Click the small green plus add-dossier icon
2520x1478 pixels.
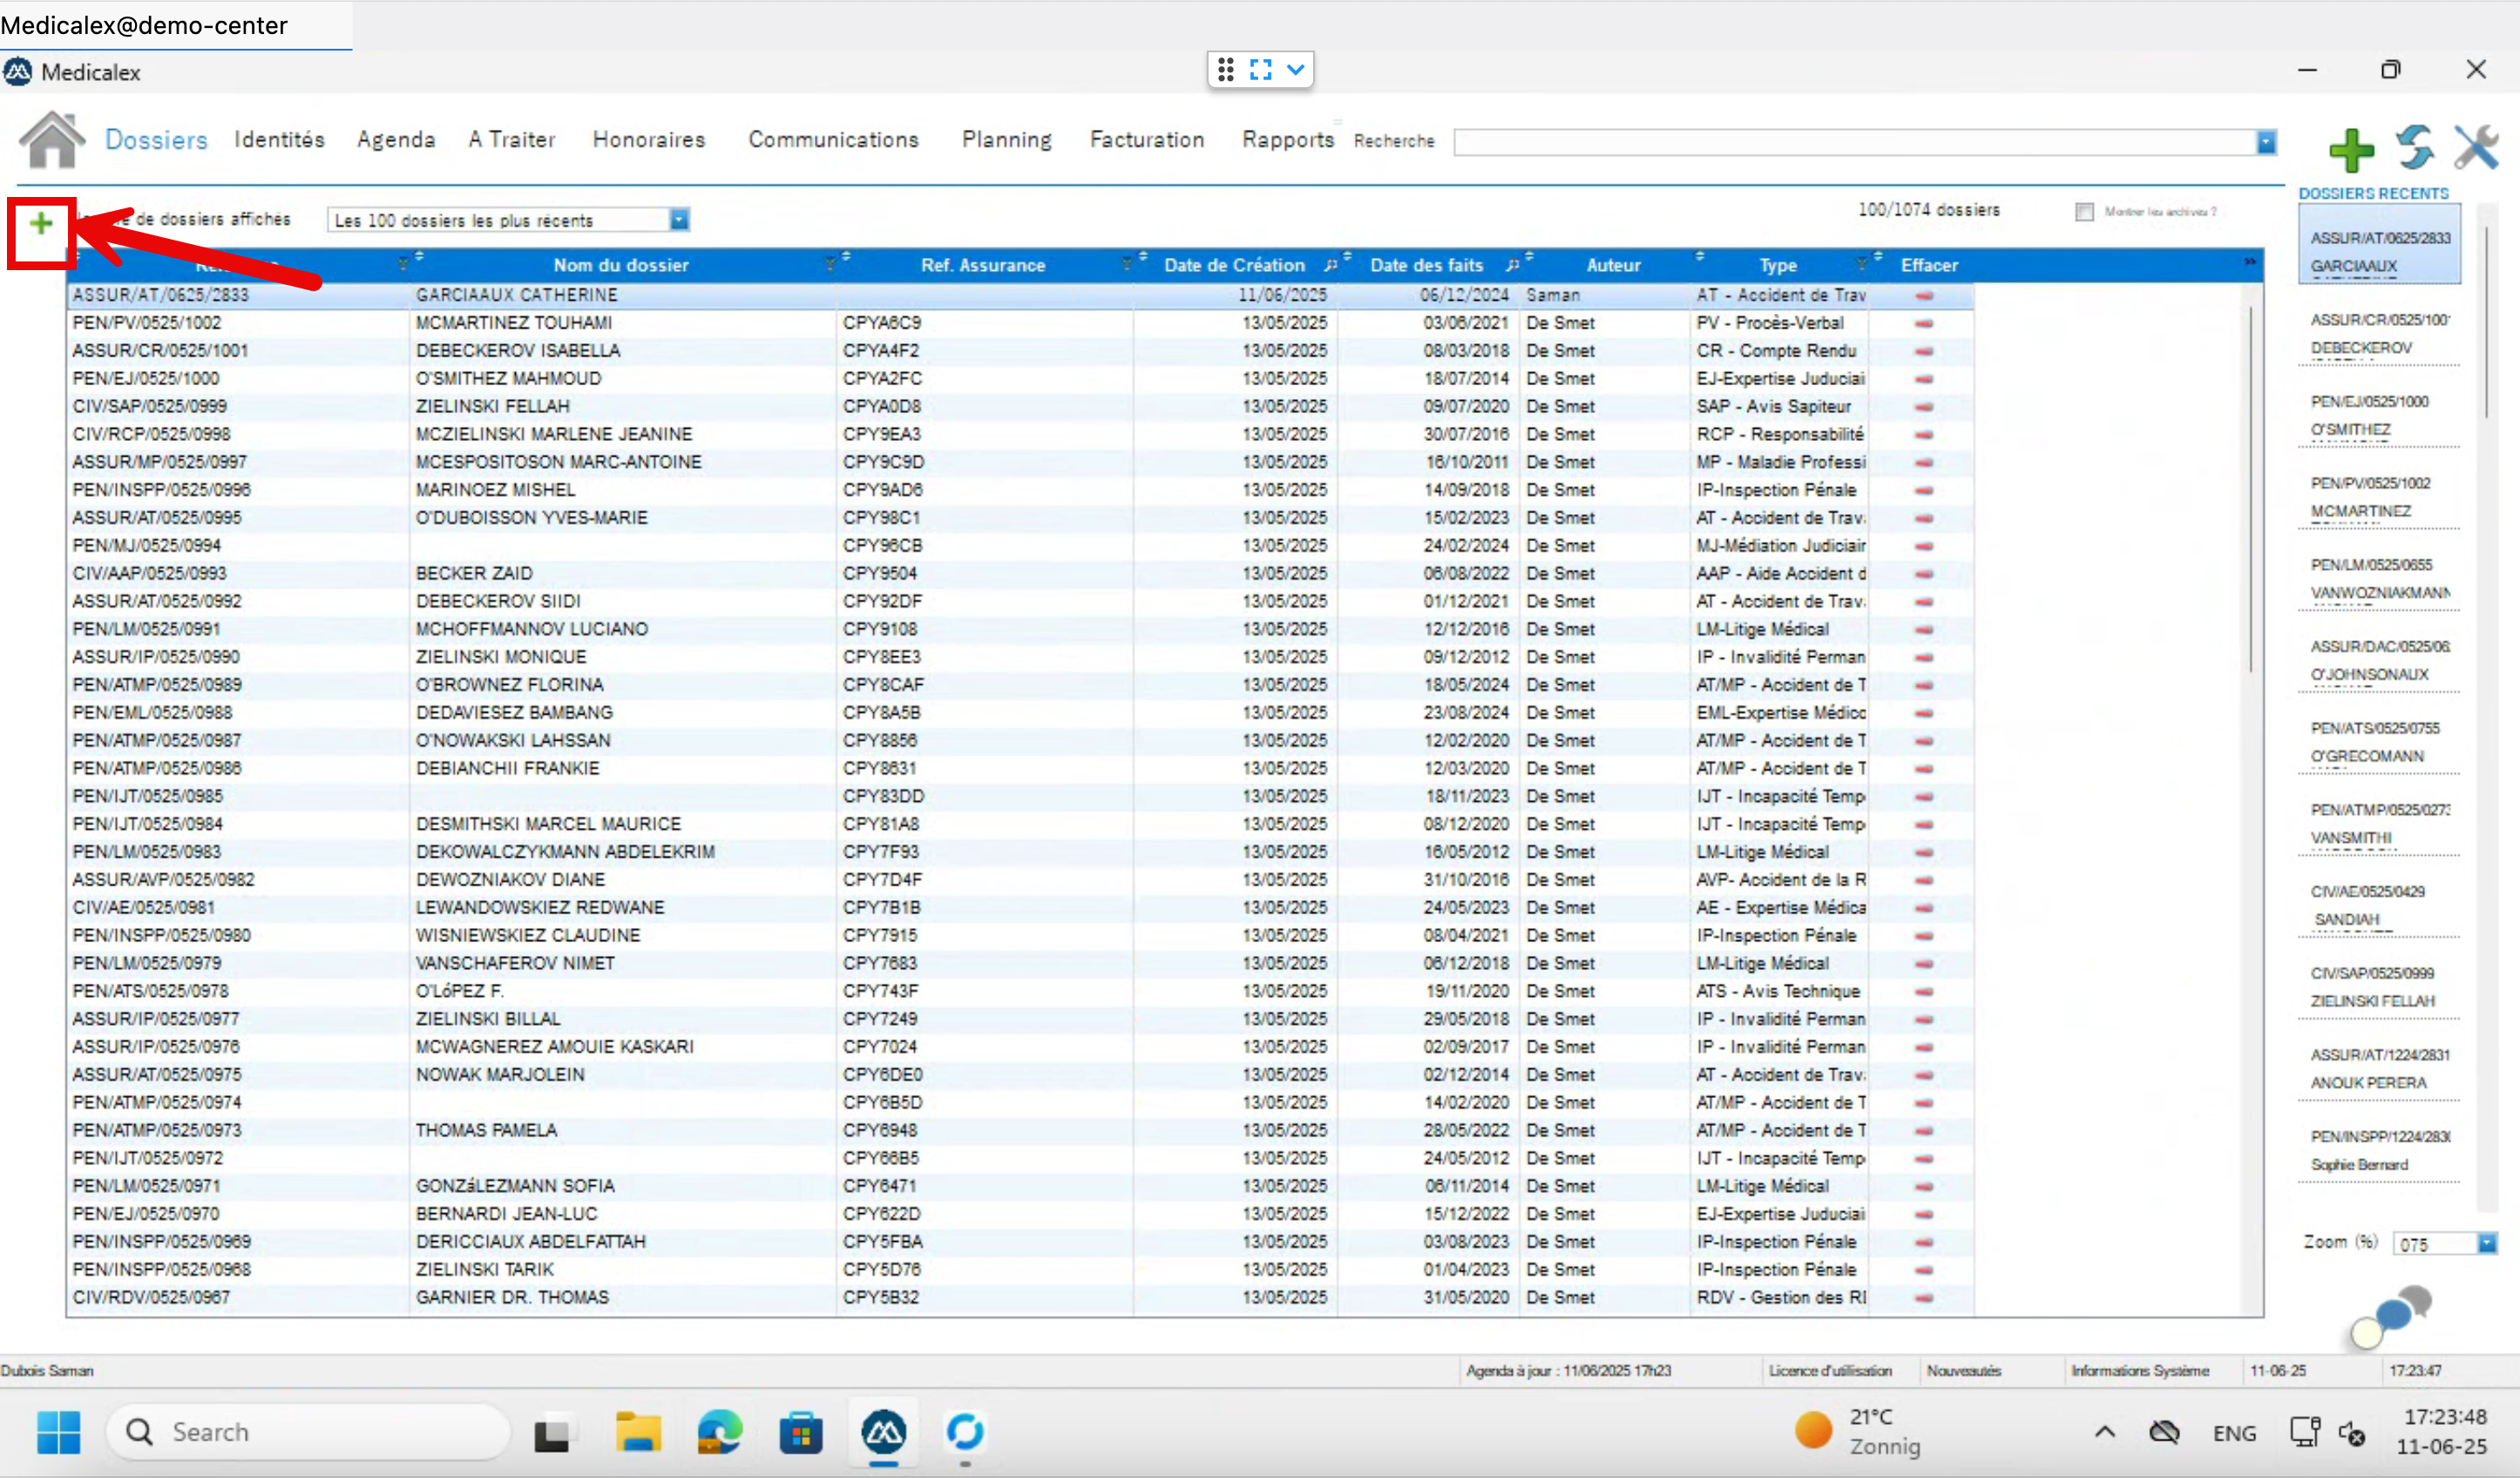tap(41, 224)
